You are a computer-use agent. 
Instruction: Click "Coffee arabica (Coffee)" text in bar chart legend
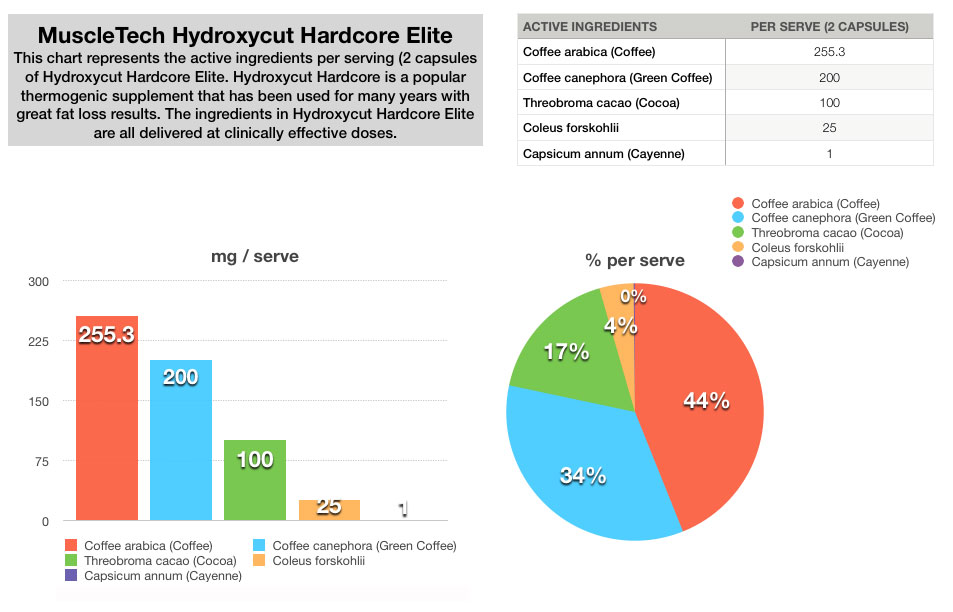148,546
